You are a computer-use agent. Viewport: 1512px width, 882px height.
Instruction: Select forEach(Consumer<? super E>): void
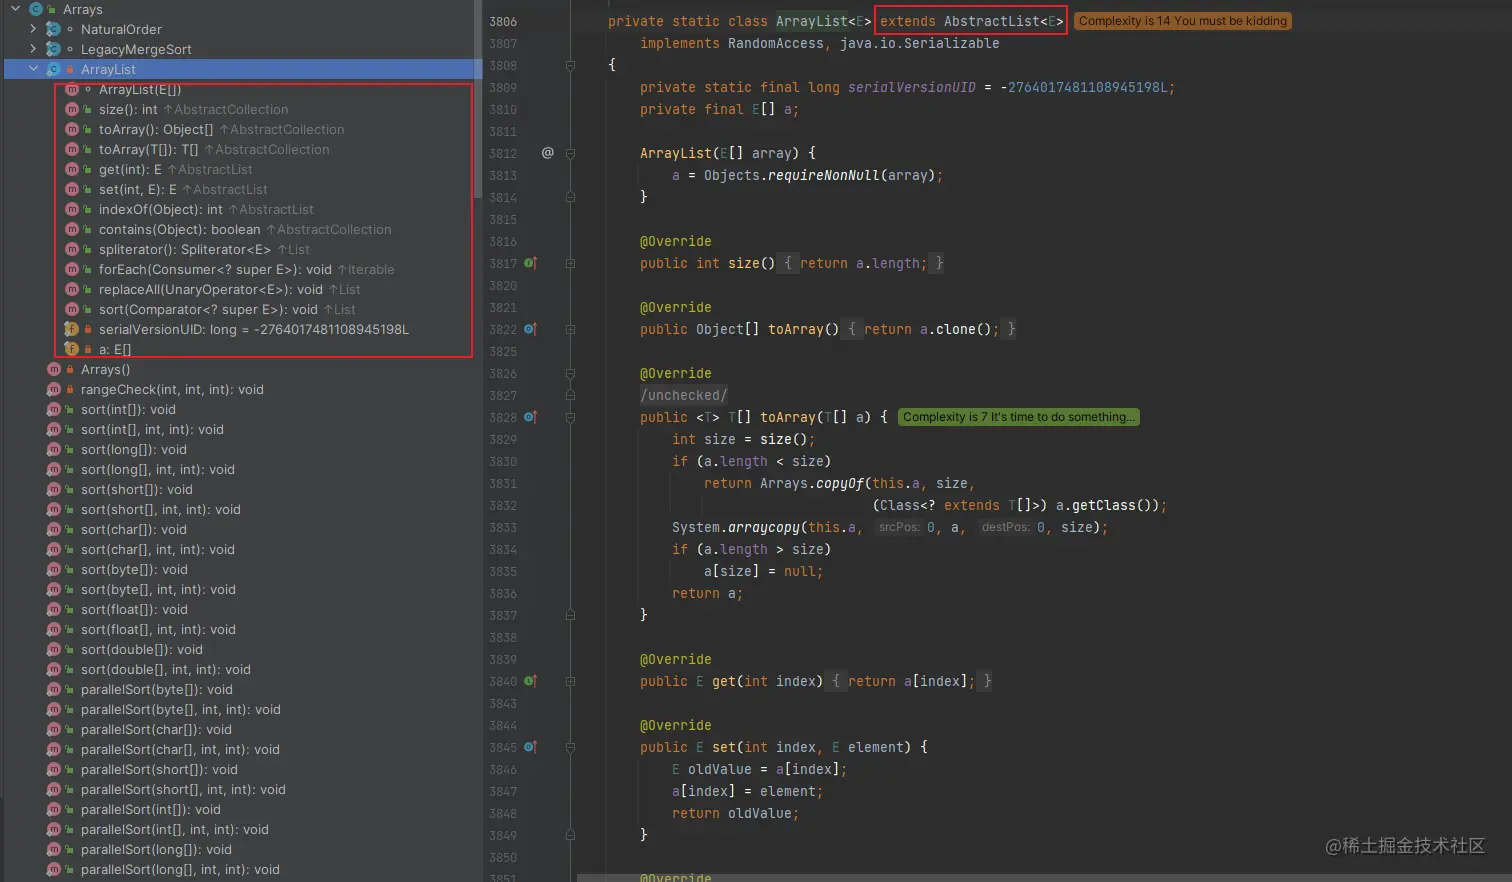click(246, 269)
